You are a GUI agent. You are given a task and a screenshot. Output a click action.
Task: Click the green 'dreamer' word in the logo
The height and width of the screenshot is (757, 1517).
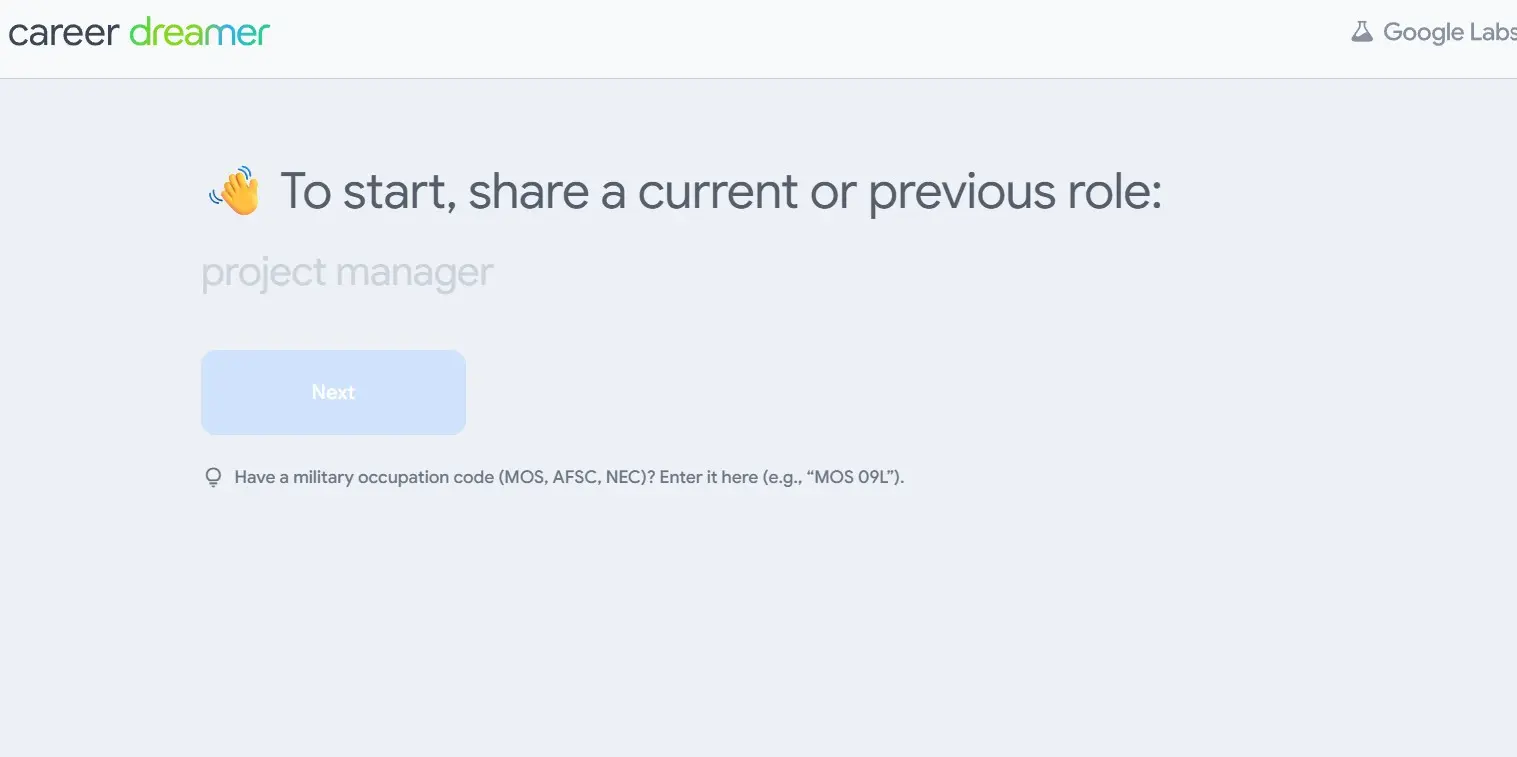(x=200, y=32)
